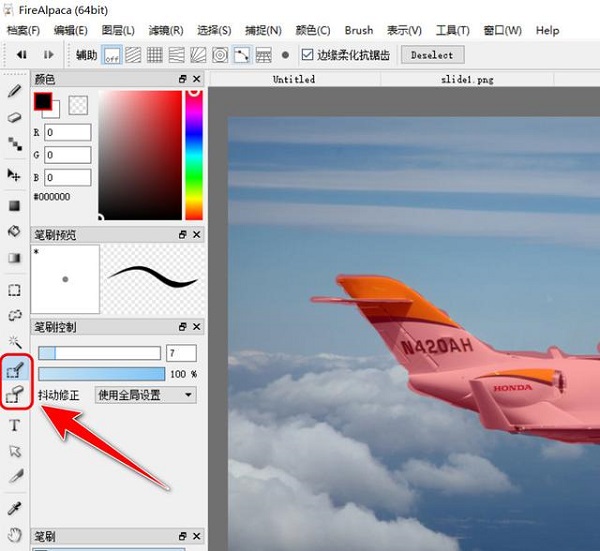
Task: Enable radial lines snap
Action: 198,55
